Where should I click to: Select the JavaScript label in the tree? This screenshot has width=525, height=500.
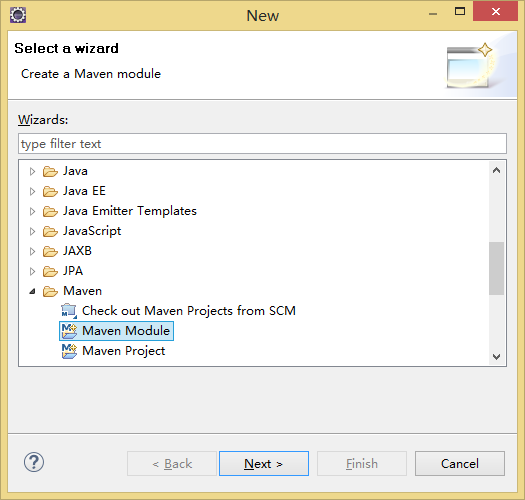click(92, 231)
